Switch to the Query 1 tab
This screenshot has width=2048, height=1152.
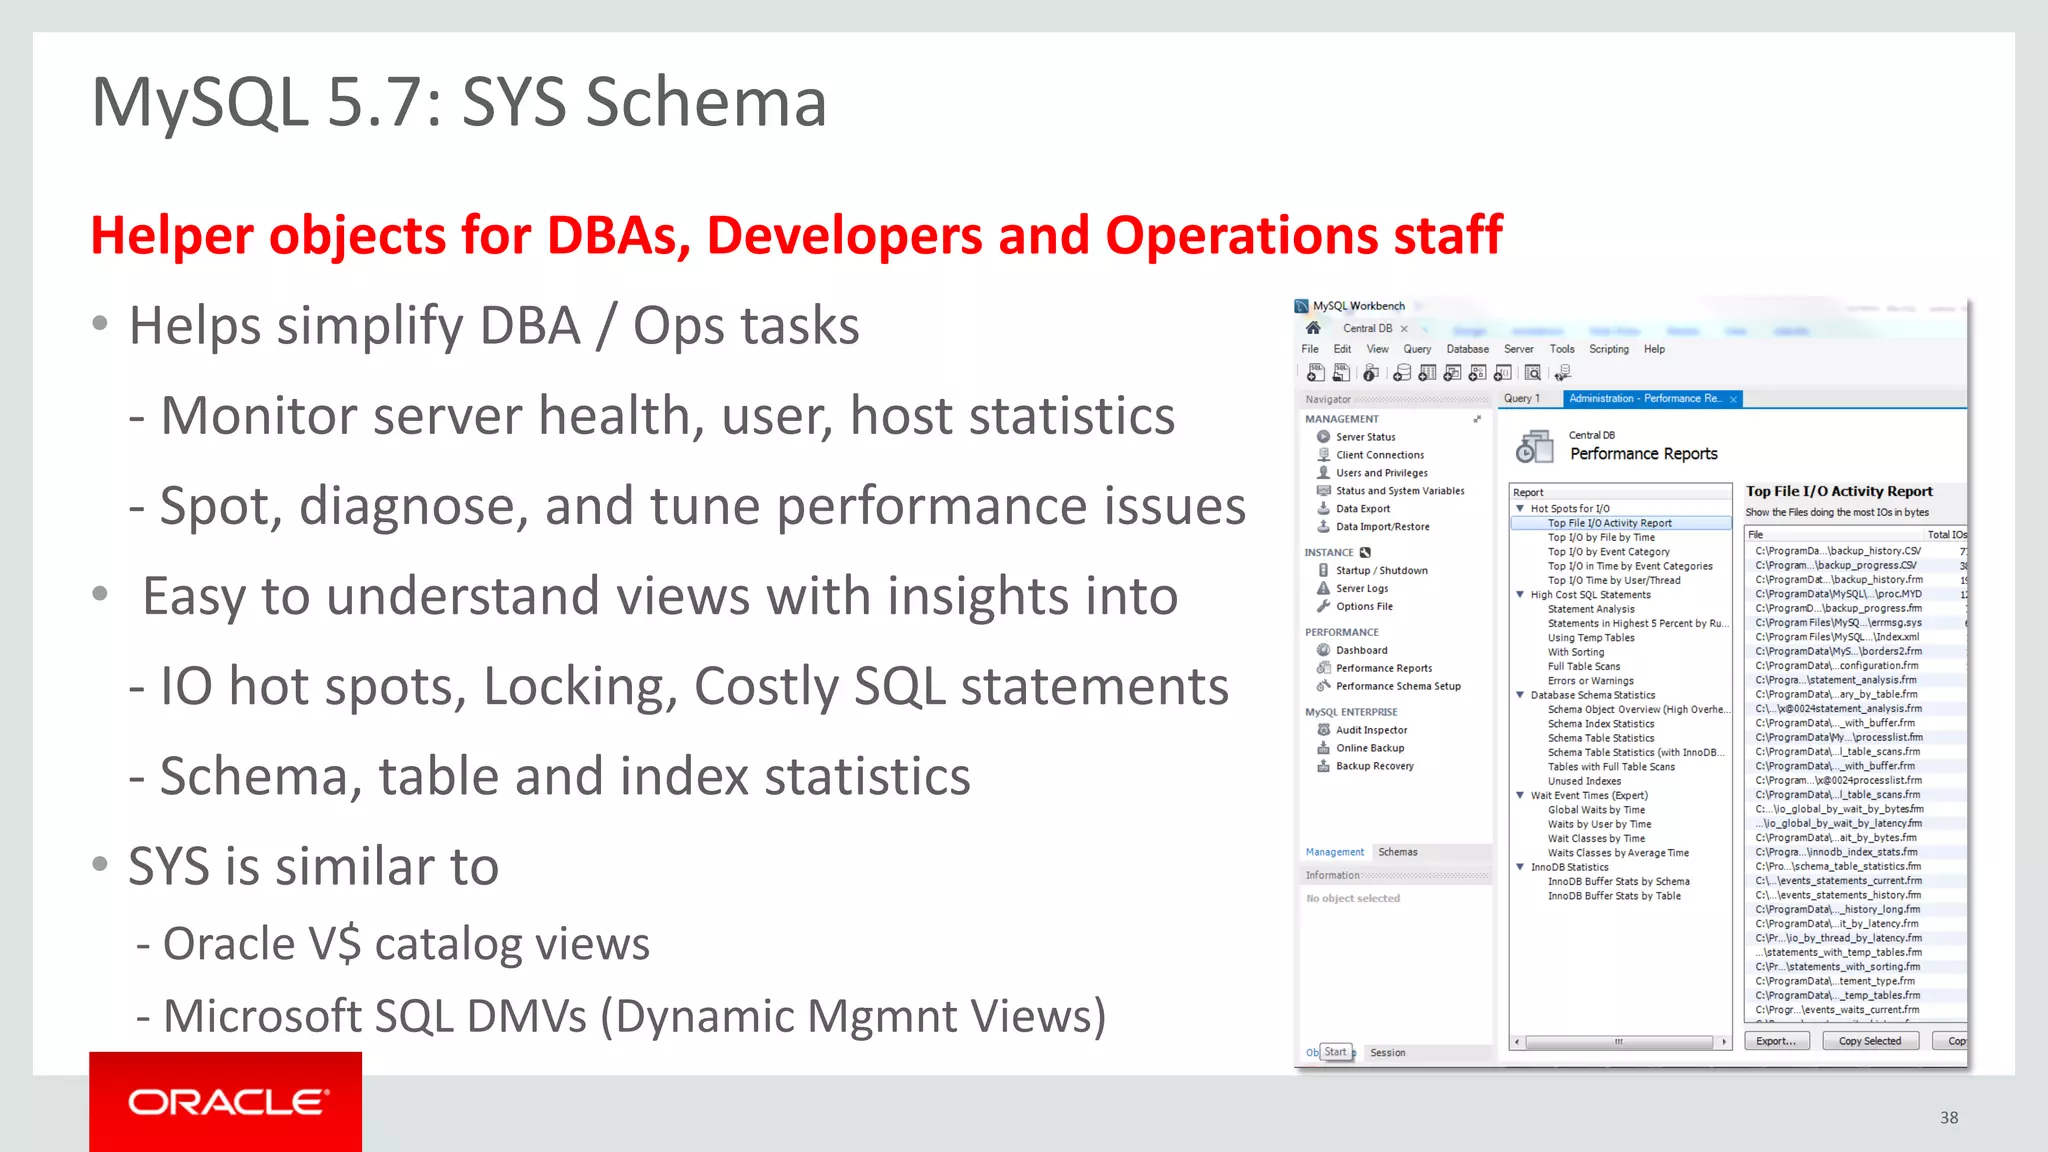tap(1521, 398)
